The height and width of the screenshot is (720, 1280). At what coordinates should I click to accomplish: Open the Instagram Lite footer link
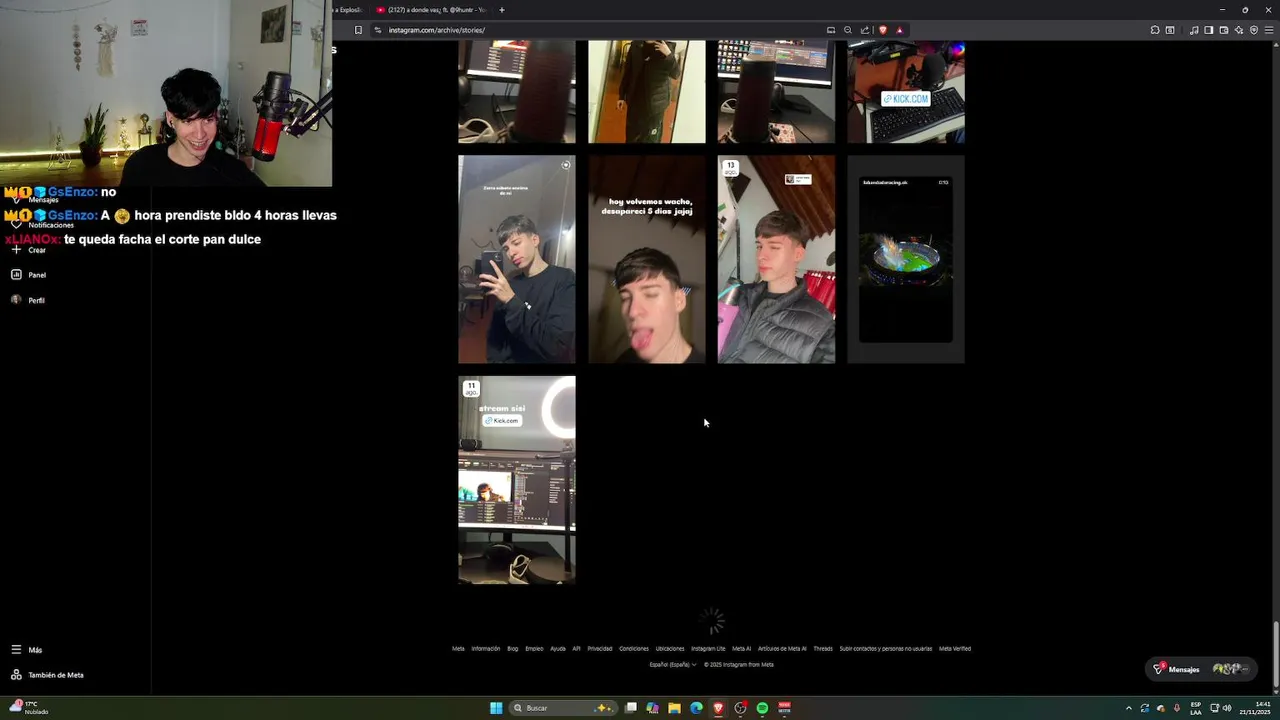pos(708,649)
